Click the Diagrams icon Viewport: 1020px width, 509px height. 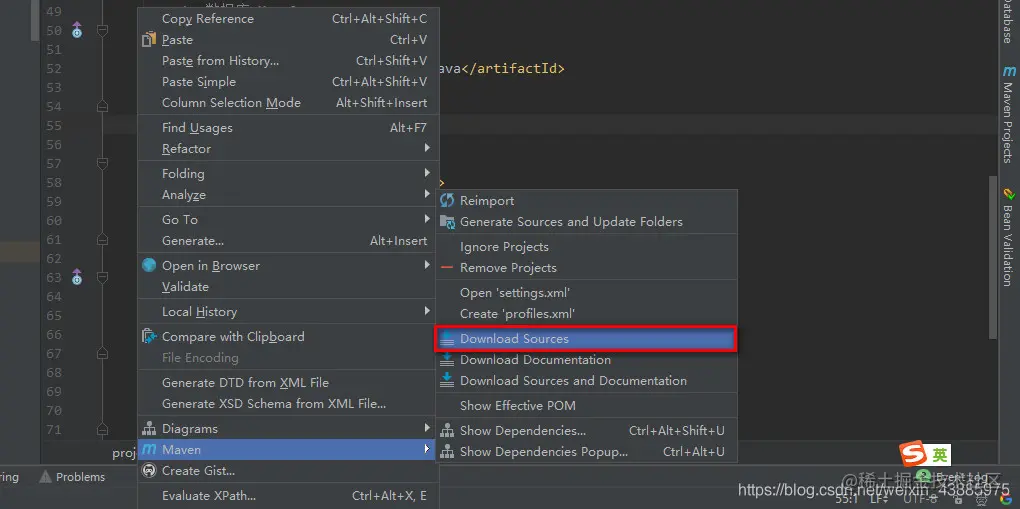click(x=150, y=429)
